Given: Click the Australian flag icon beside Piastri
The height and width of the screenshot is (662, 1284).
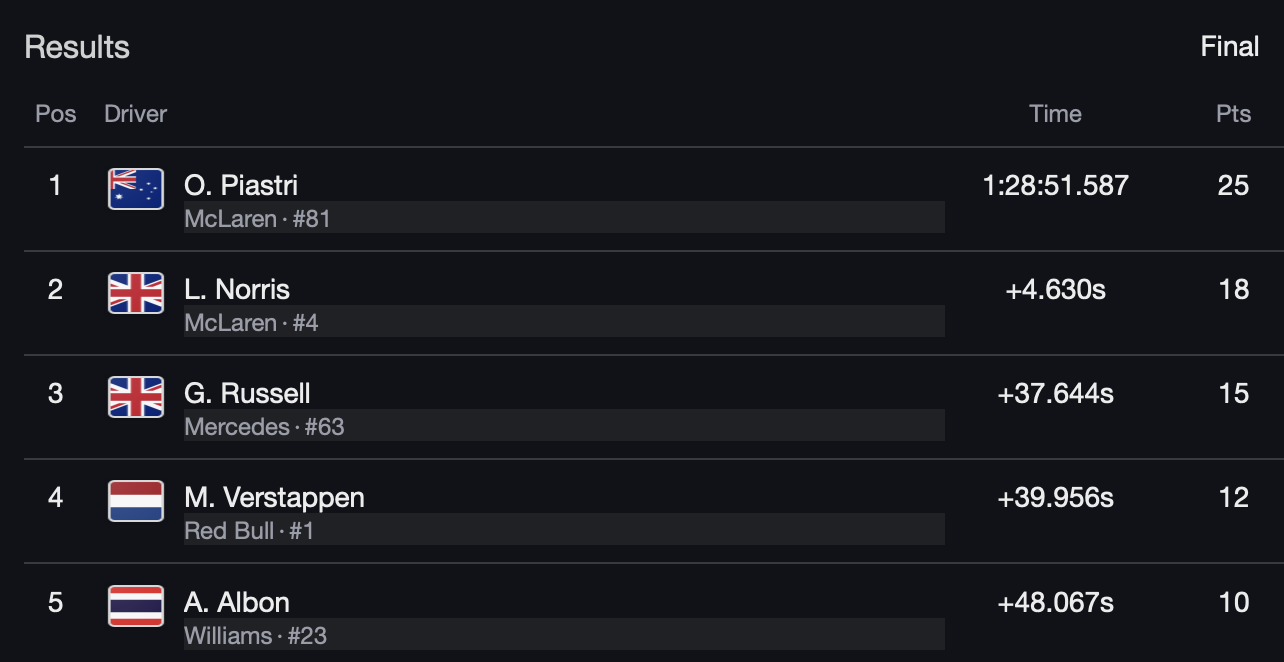Looking at the screenshot, I should click(136, 189).
